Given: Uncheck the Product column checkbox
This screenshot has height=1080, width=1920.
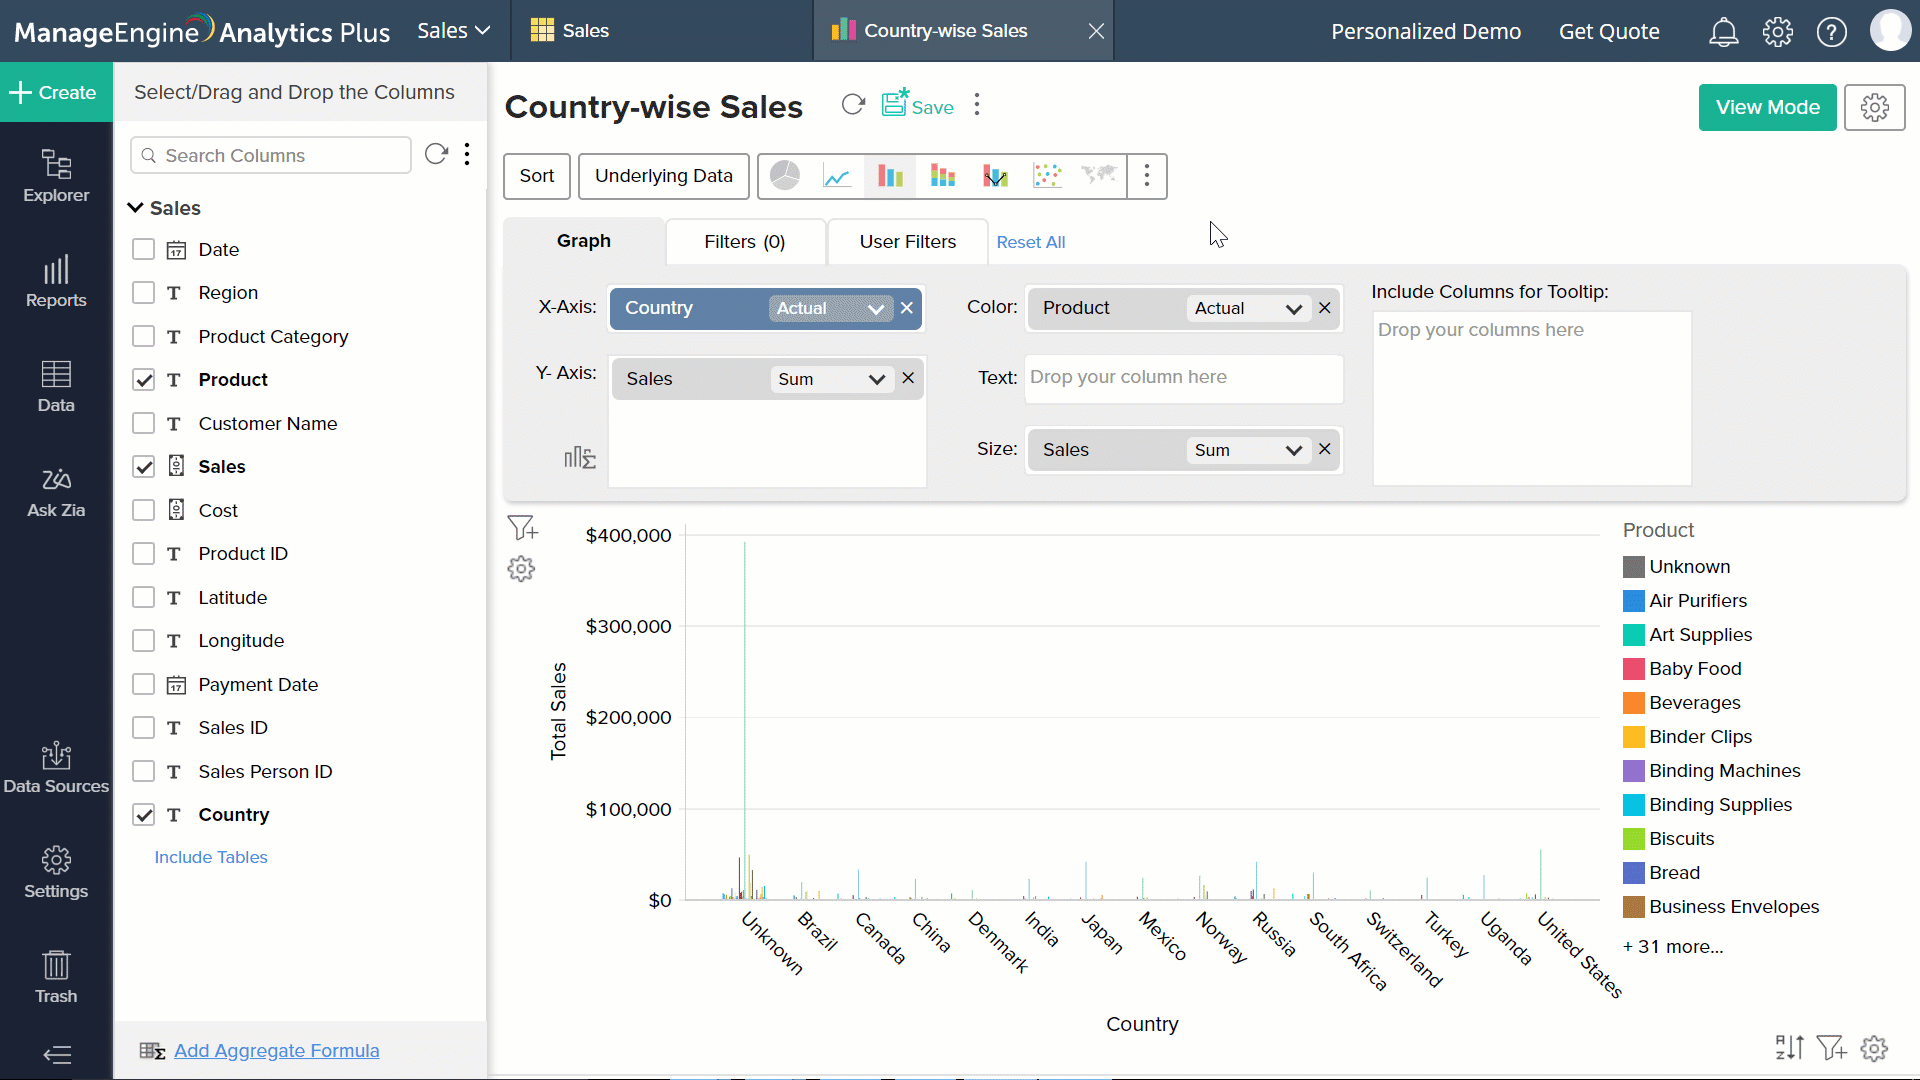Looking at the screenshot, I should point(144,380).
